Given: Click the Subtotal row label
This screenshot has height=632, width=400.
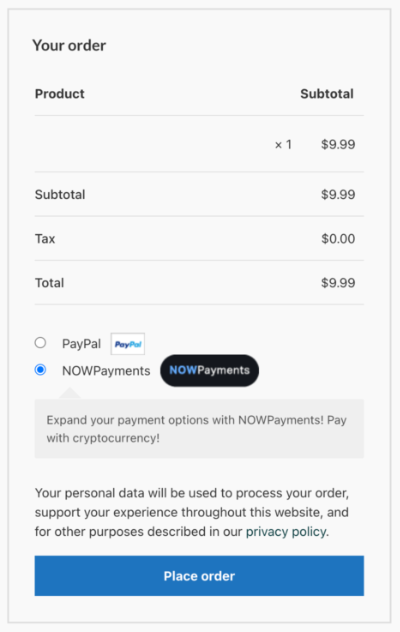Looking at the screenshot, I should (x=60, y=195).
